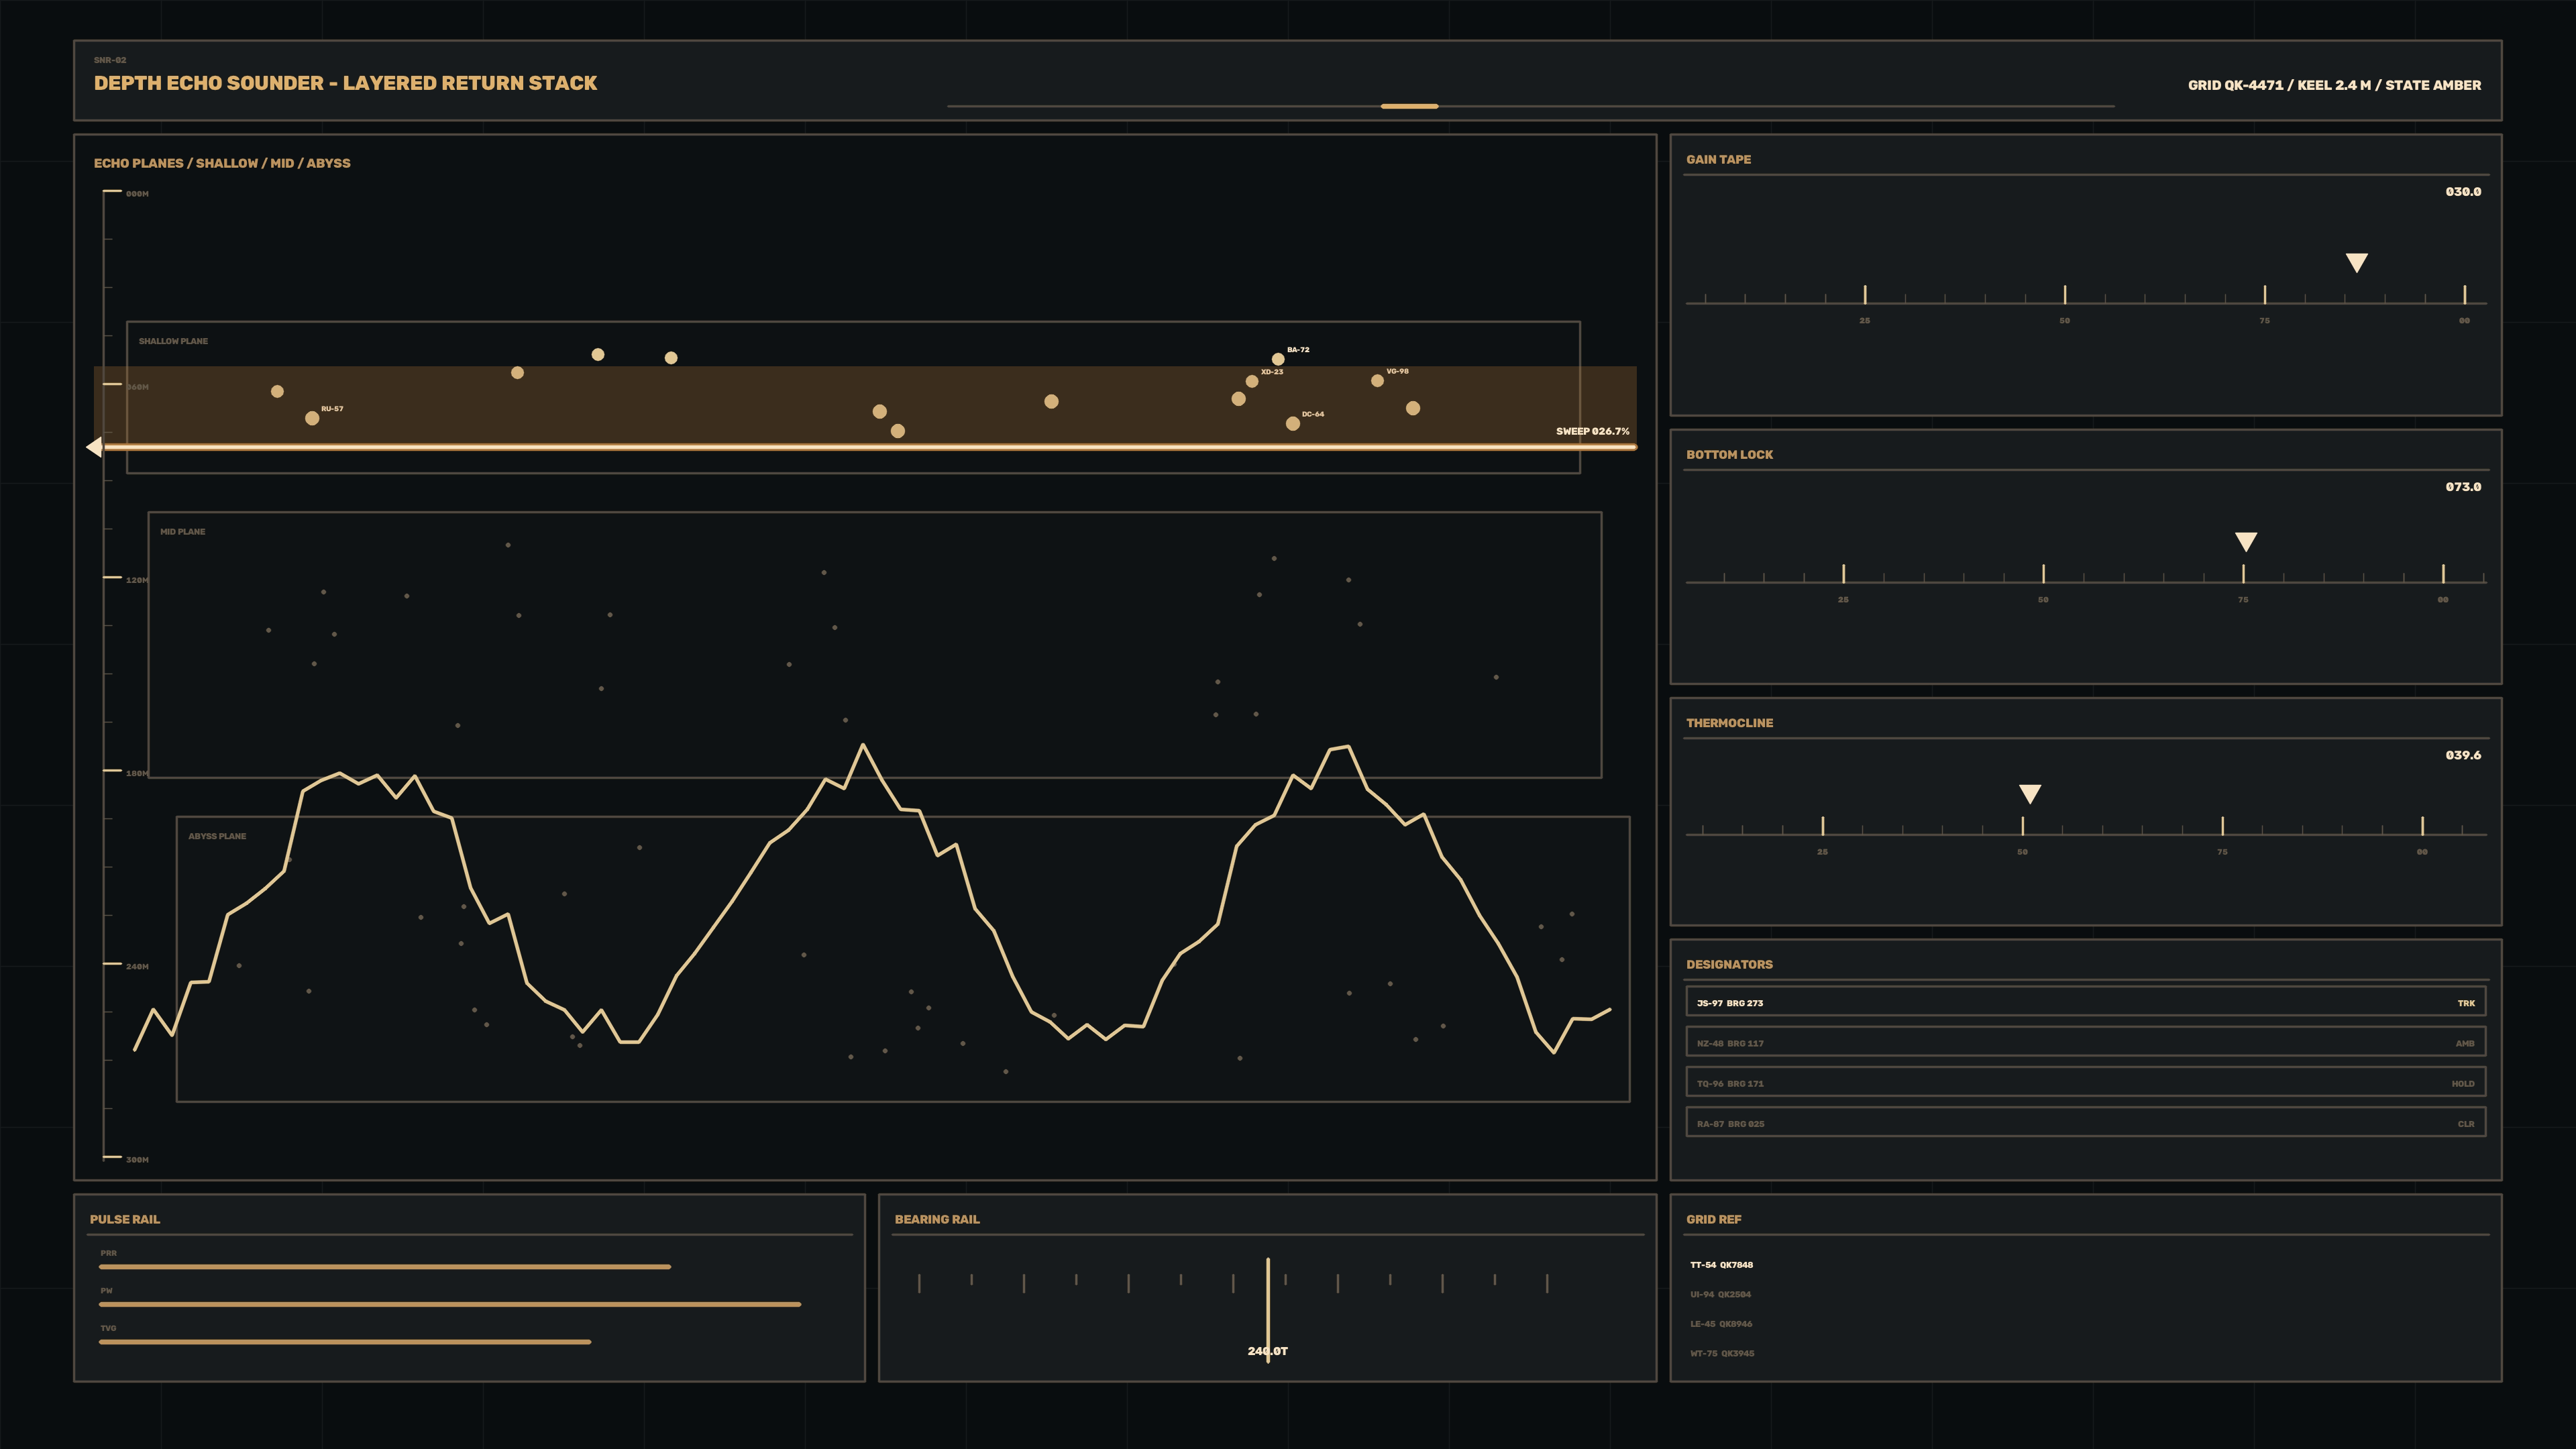Click the TVG bar in Pulse Rail
This screenshot has height=1449, width=2576.
coord(345,1342)
